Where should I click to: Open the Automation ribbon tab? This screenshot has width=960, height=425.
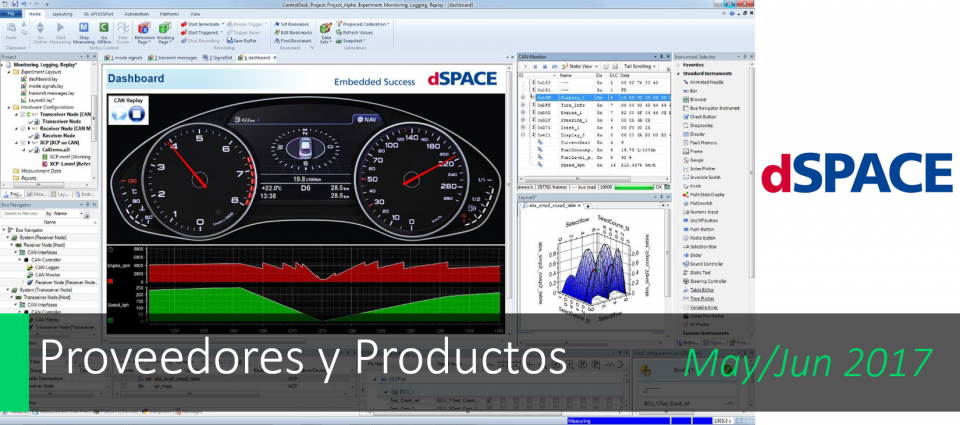136,13
